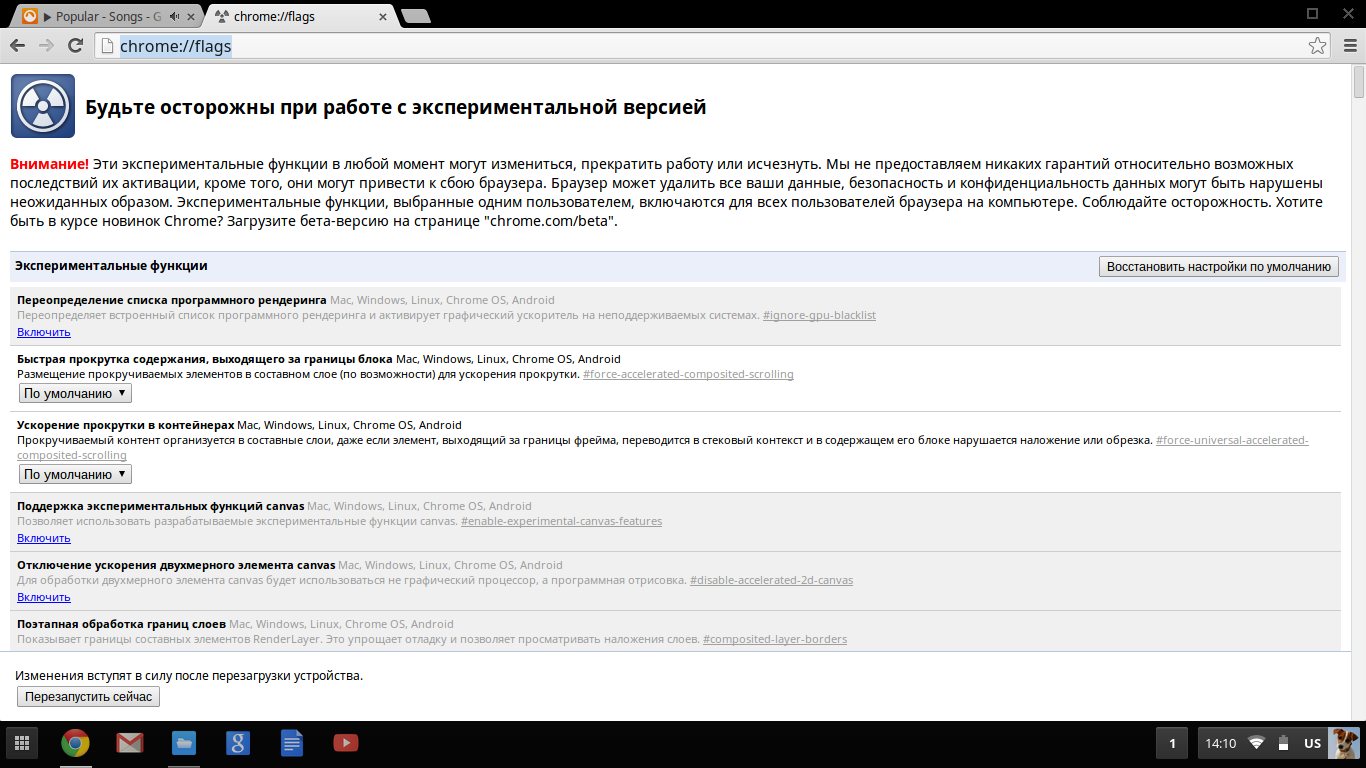Click Включить for ignore-gpu-blacklist flag
The width and height of the screenshot is (1366, 768).
[x=44, y=332]
